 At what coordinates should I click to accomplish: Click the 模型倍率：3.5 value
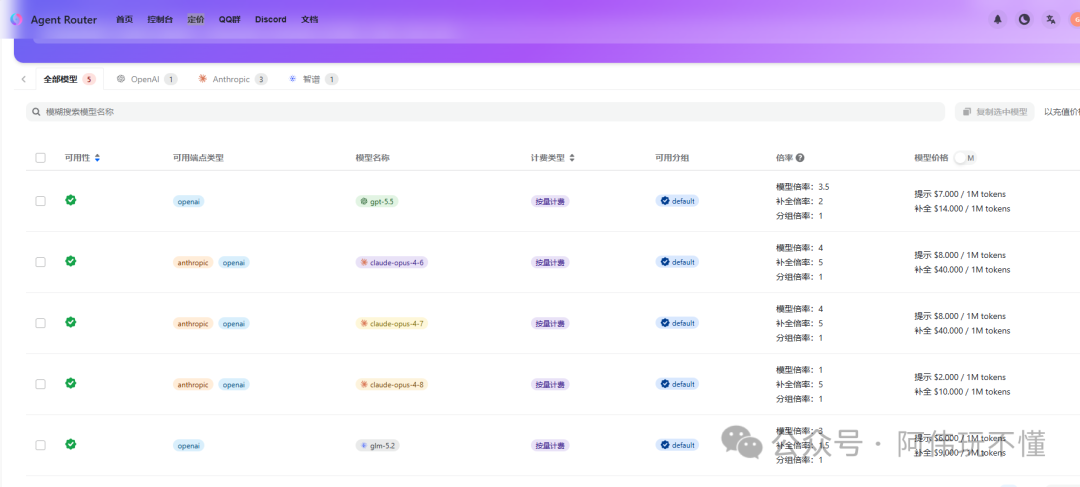click(x=802, y=187)
